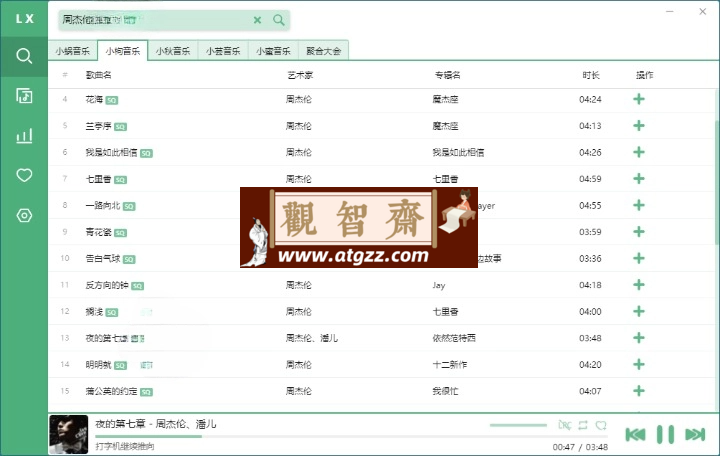Add 明明就 with its plus icon
The image size is (720, 456).
pos(639,365)
